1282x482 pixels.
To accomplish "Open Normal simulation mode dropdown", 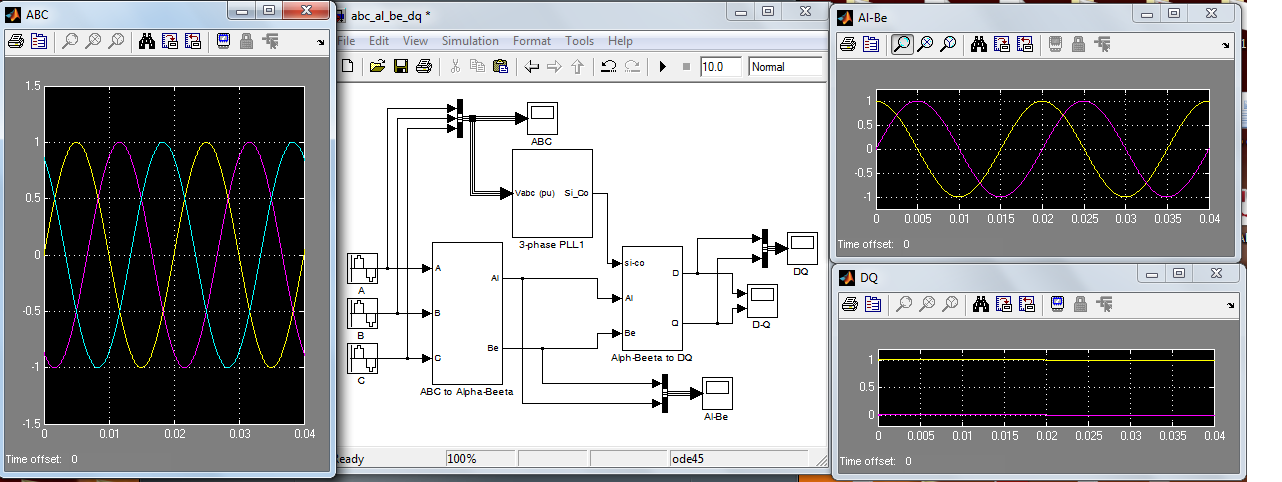I will point(785,67).
